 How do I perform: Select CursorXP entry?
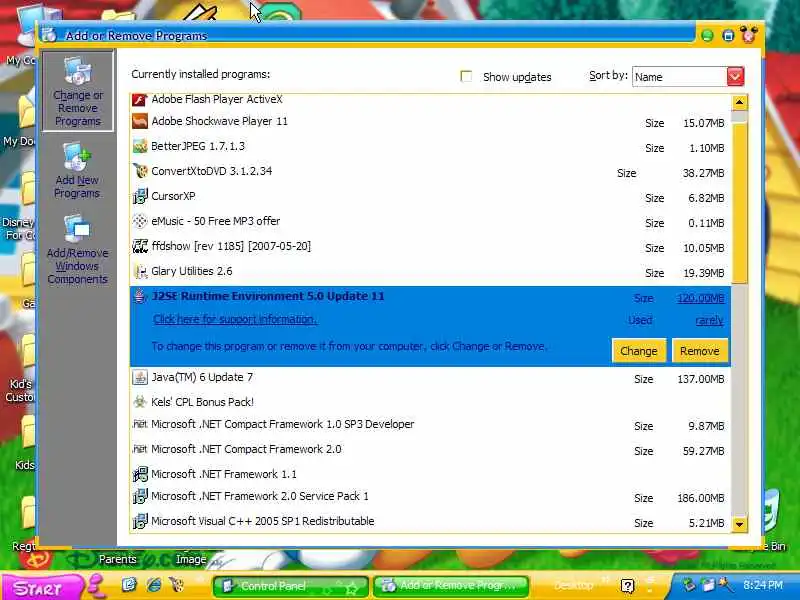(431, 196)
